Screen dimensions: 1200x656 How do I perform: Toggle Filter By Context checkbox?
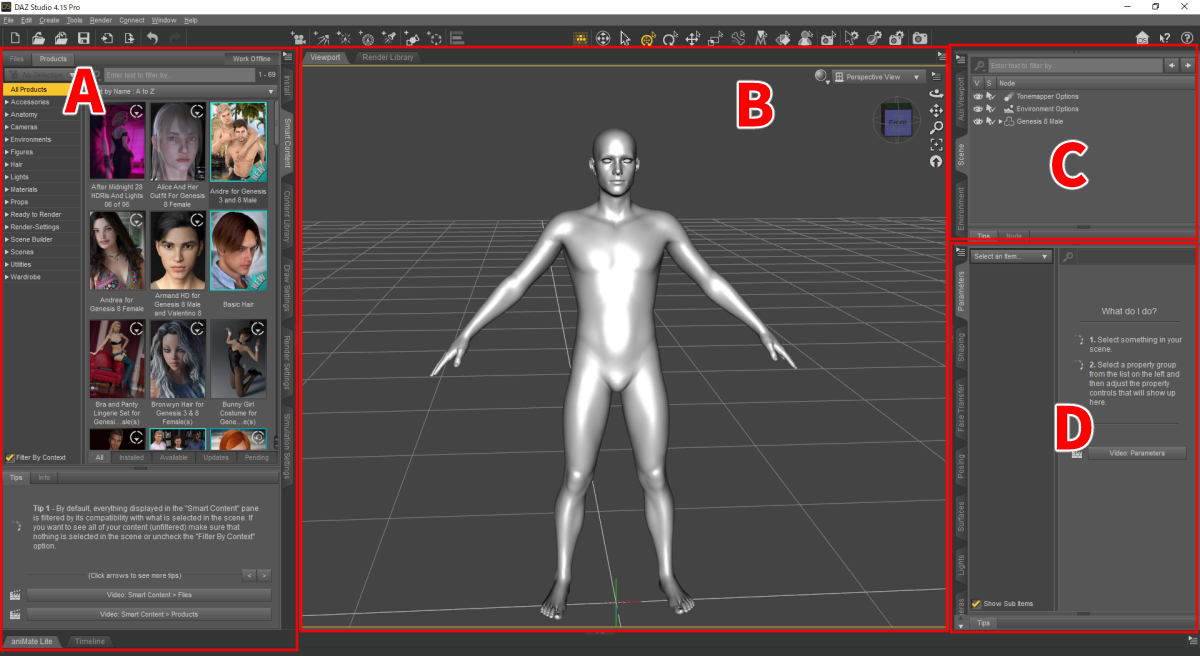10,457
